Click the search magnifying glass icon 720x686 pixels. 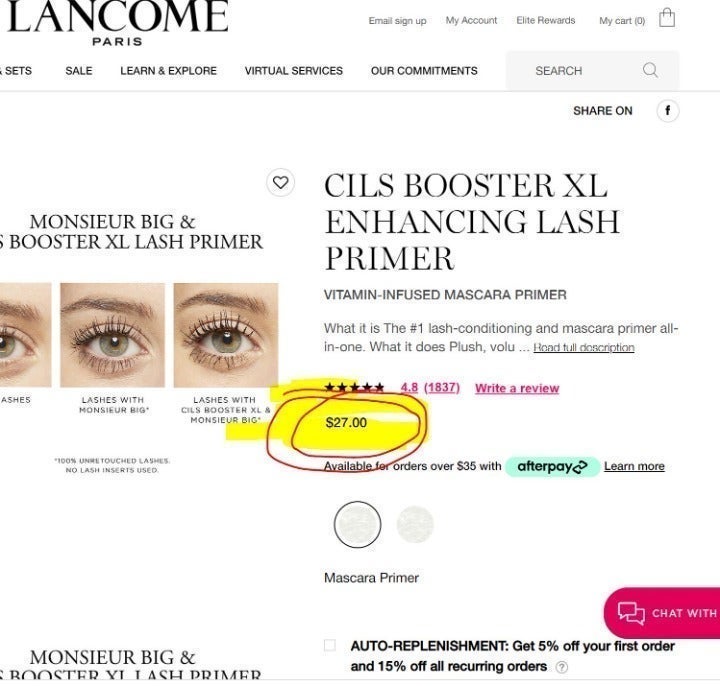[650, 70]
